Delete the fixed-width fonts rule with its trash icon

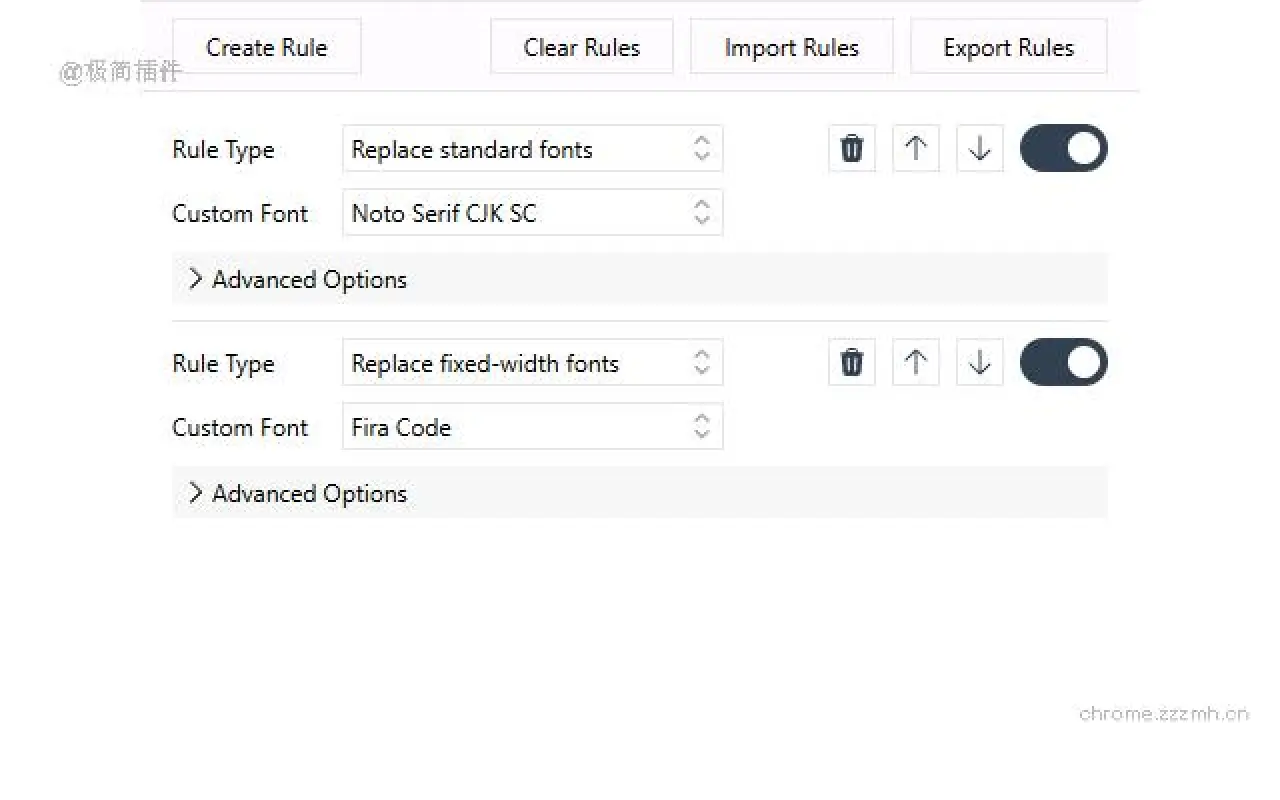[851, 362]
